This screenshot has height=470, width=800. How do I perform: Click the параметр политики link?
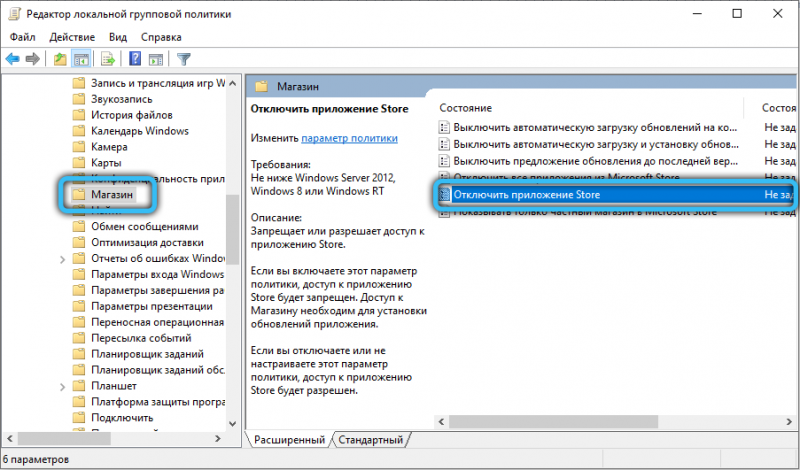(349, 138)
